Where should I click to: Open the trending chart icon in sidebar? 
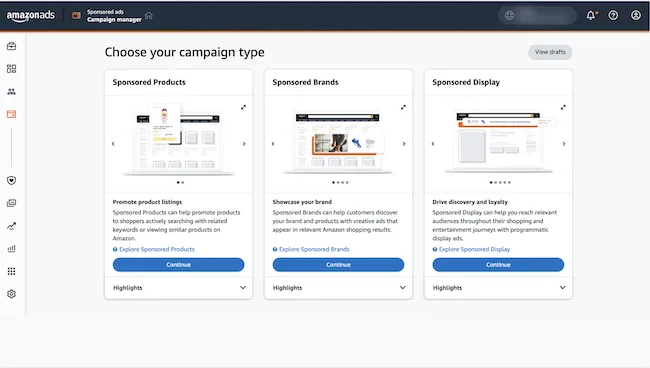coord(12,226)
